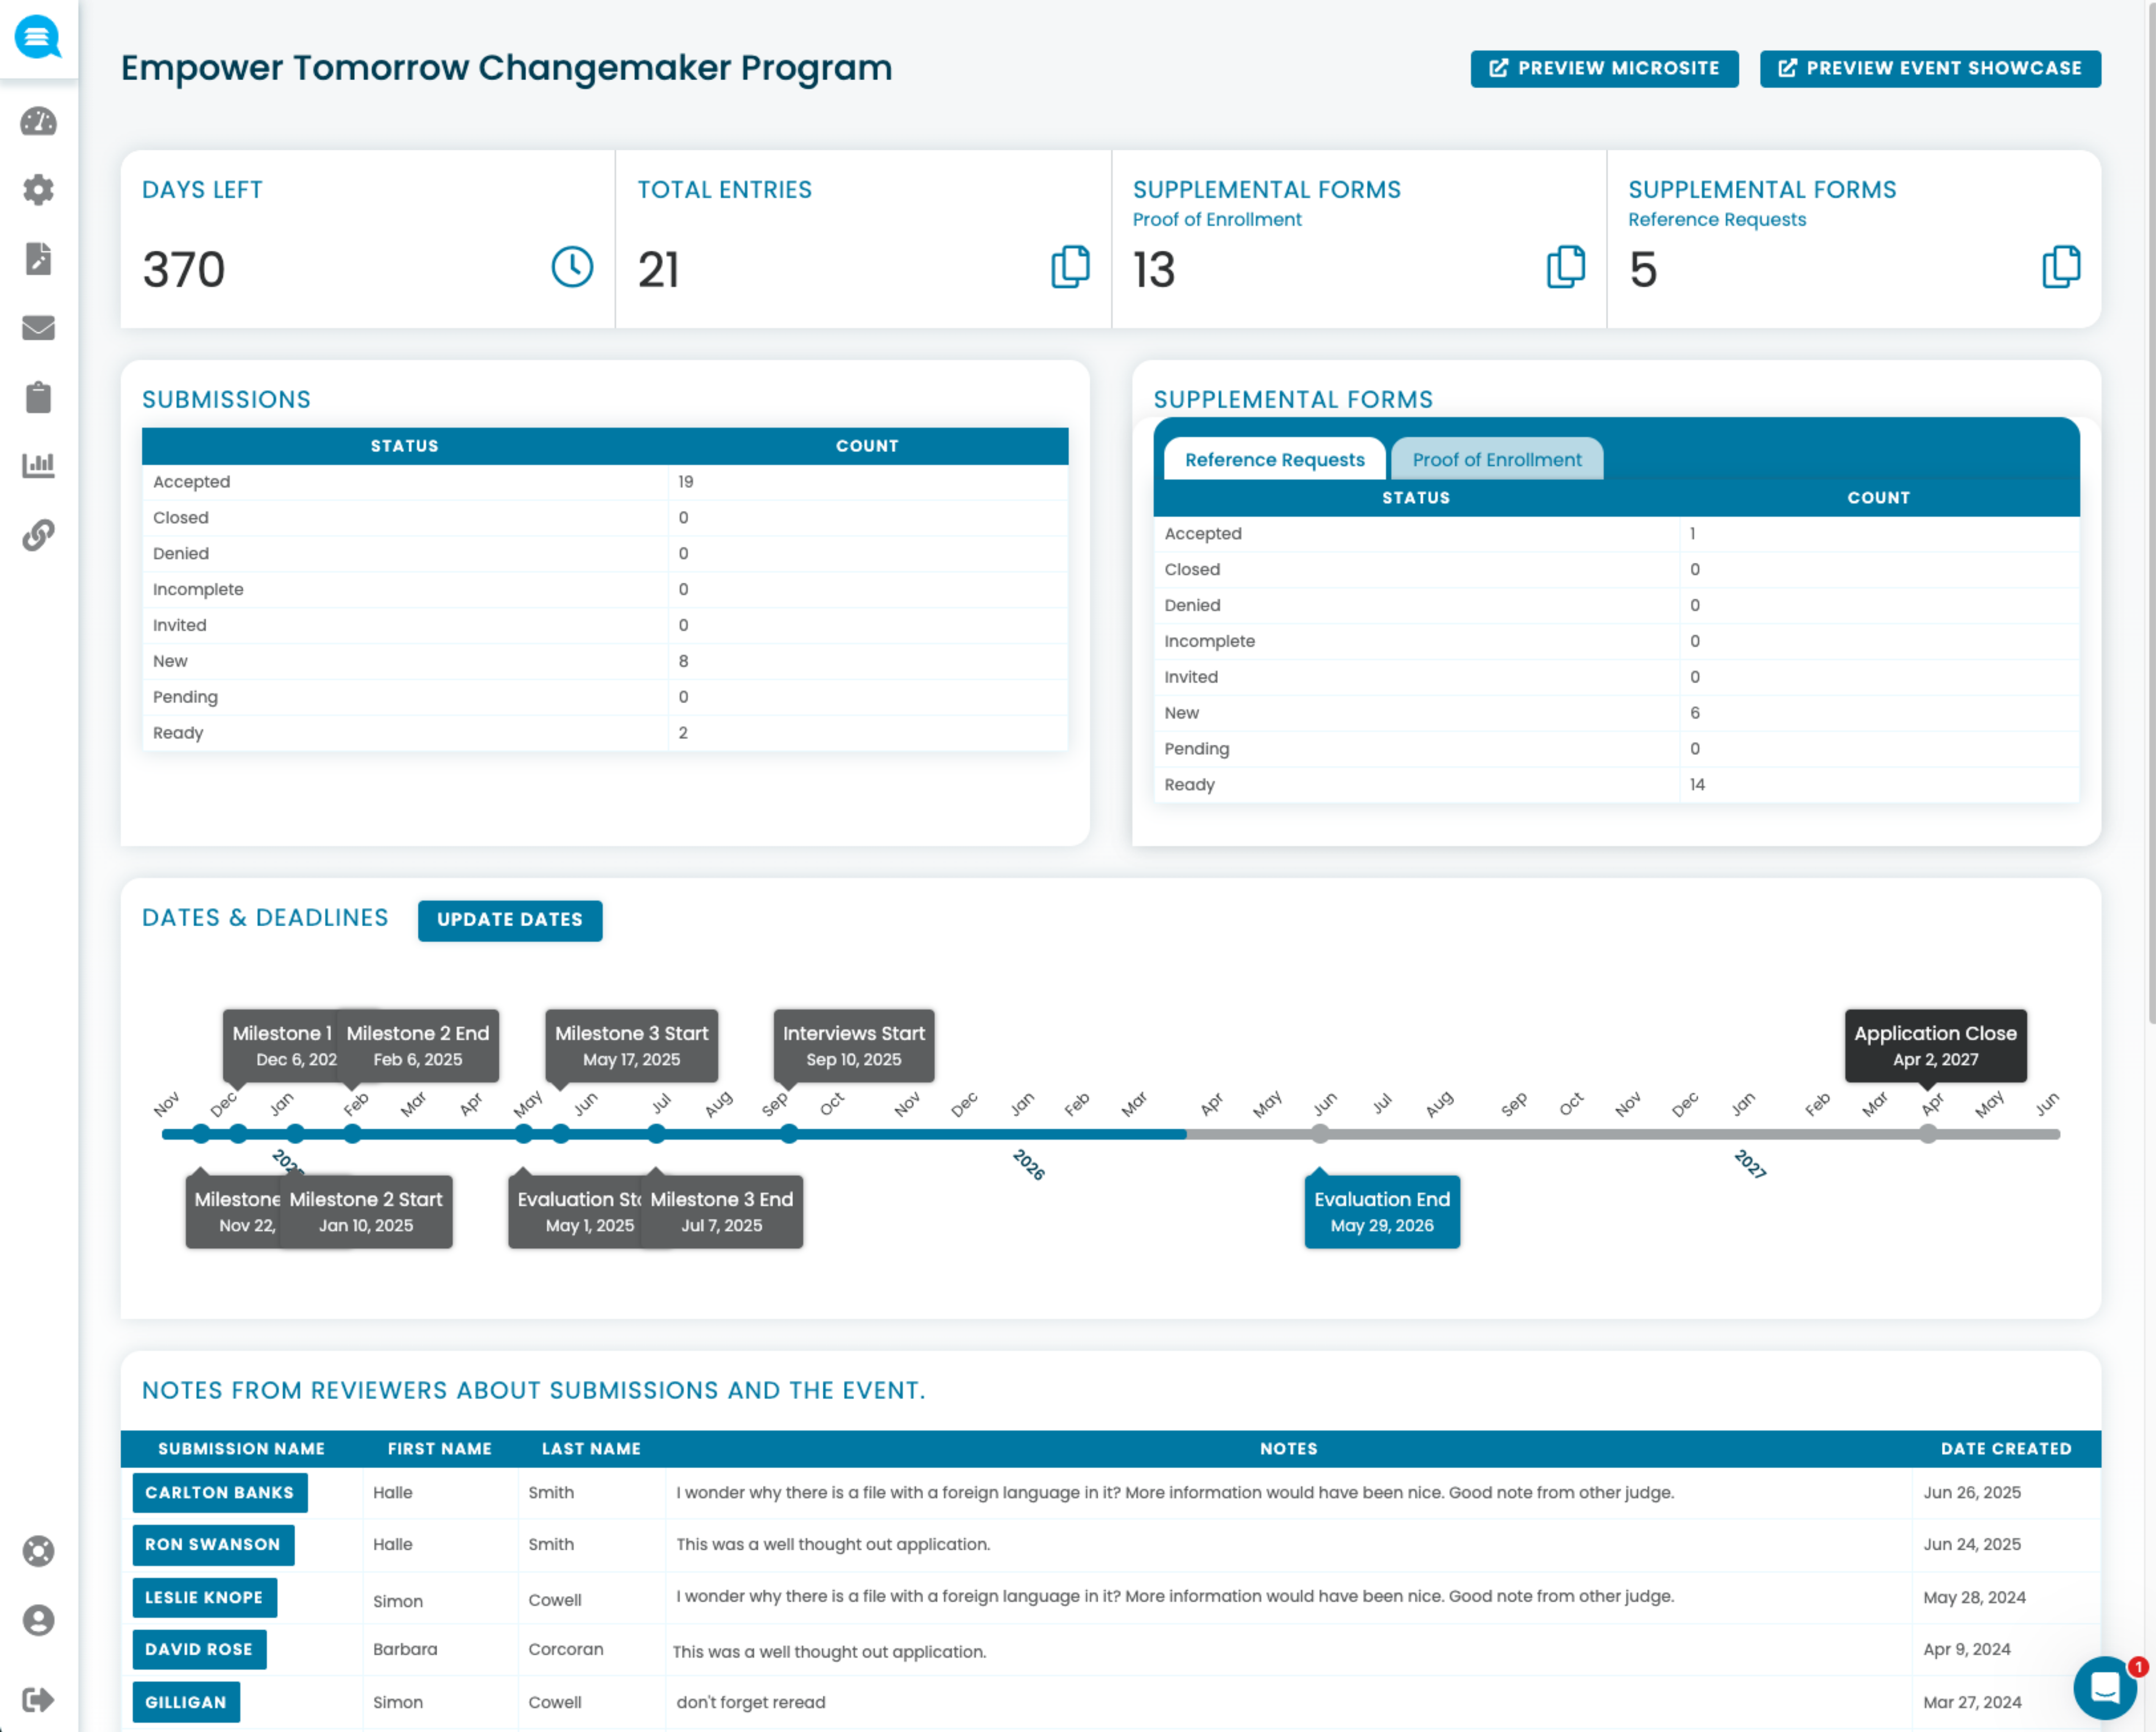
Task: Click the PREVIEW MICROSITE button
Action: click(x=1604, y=68)
